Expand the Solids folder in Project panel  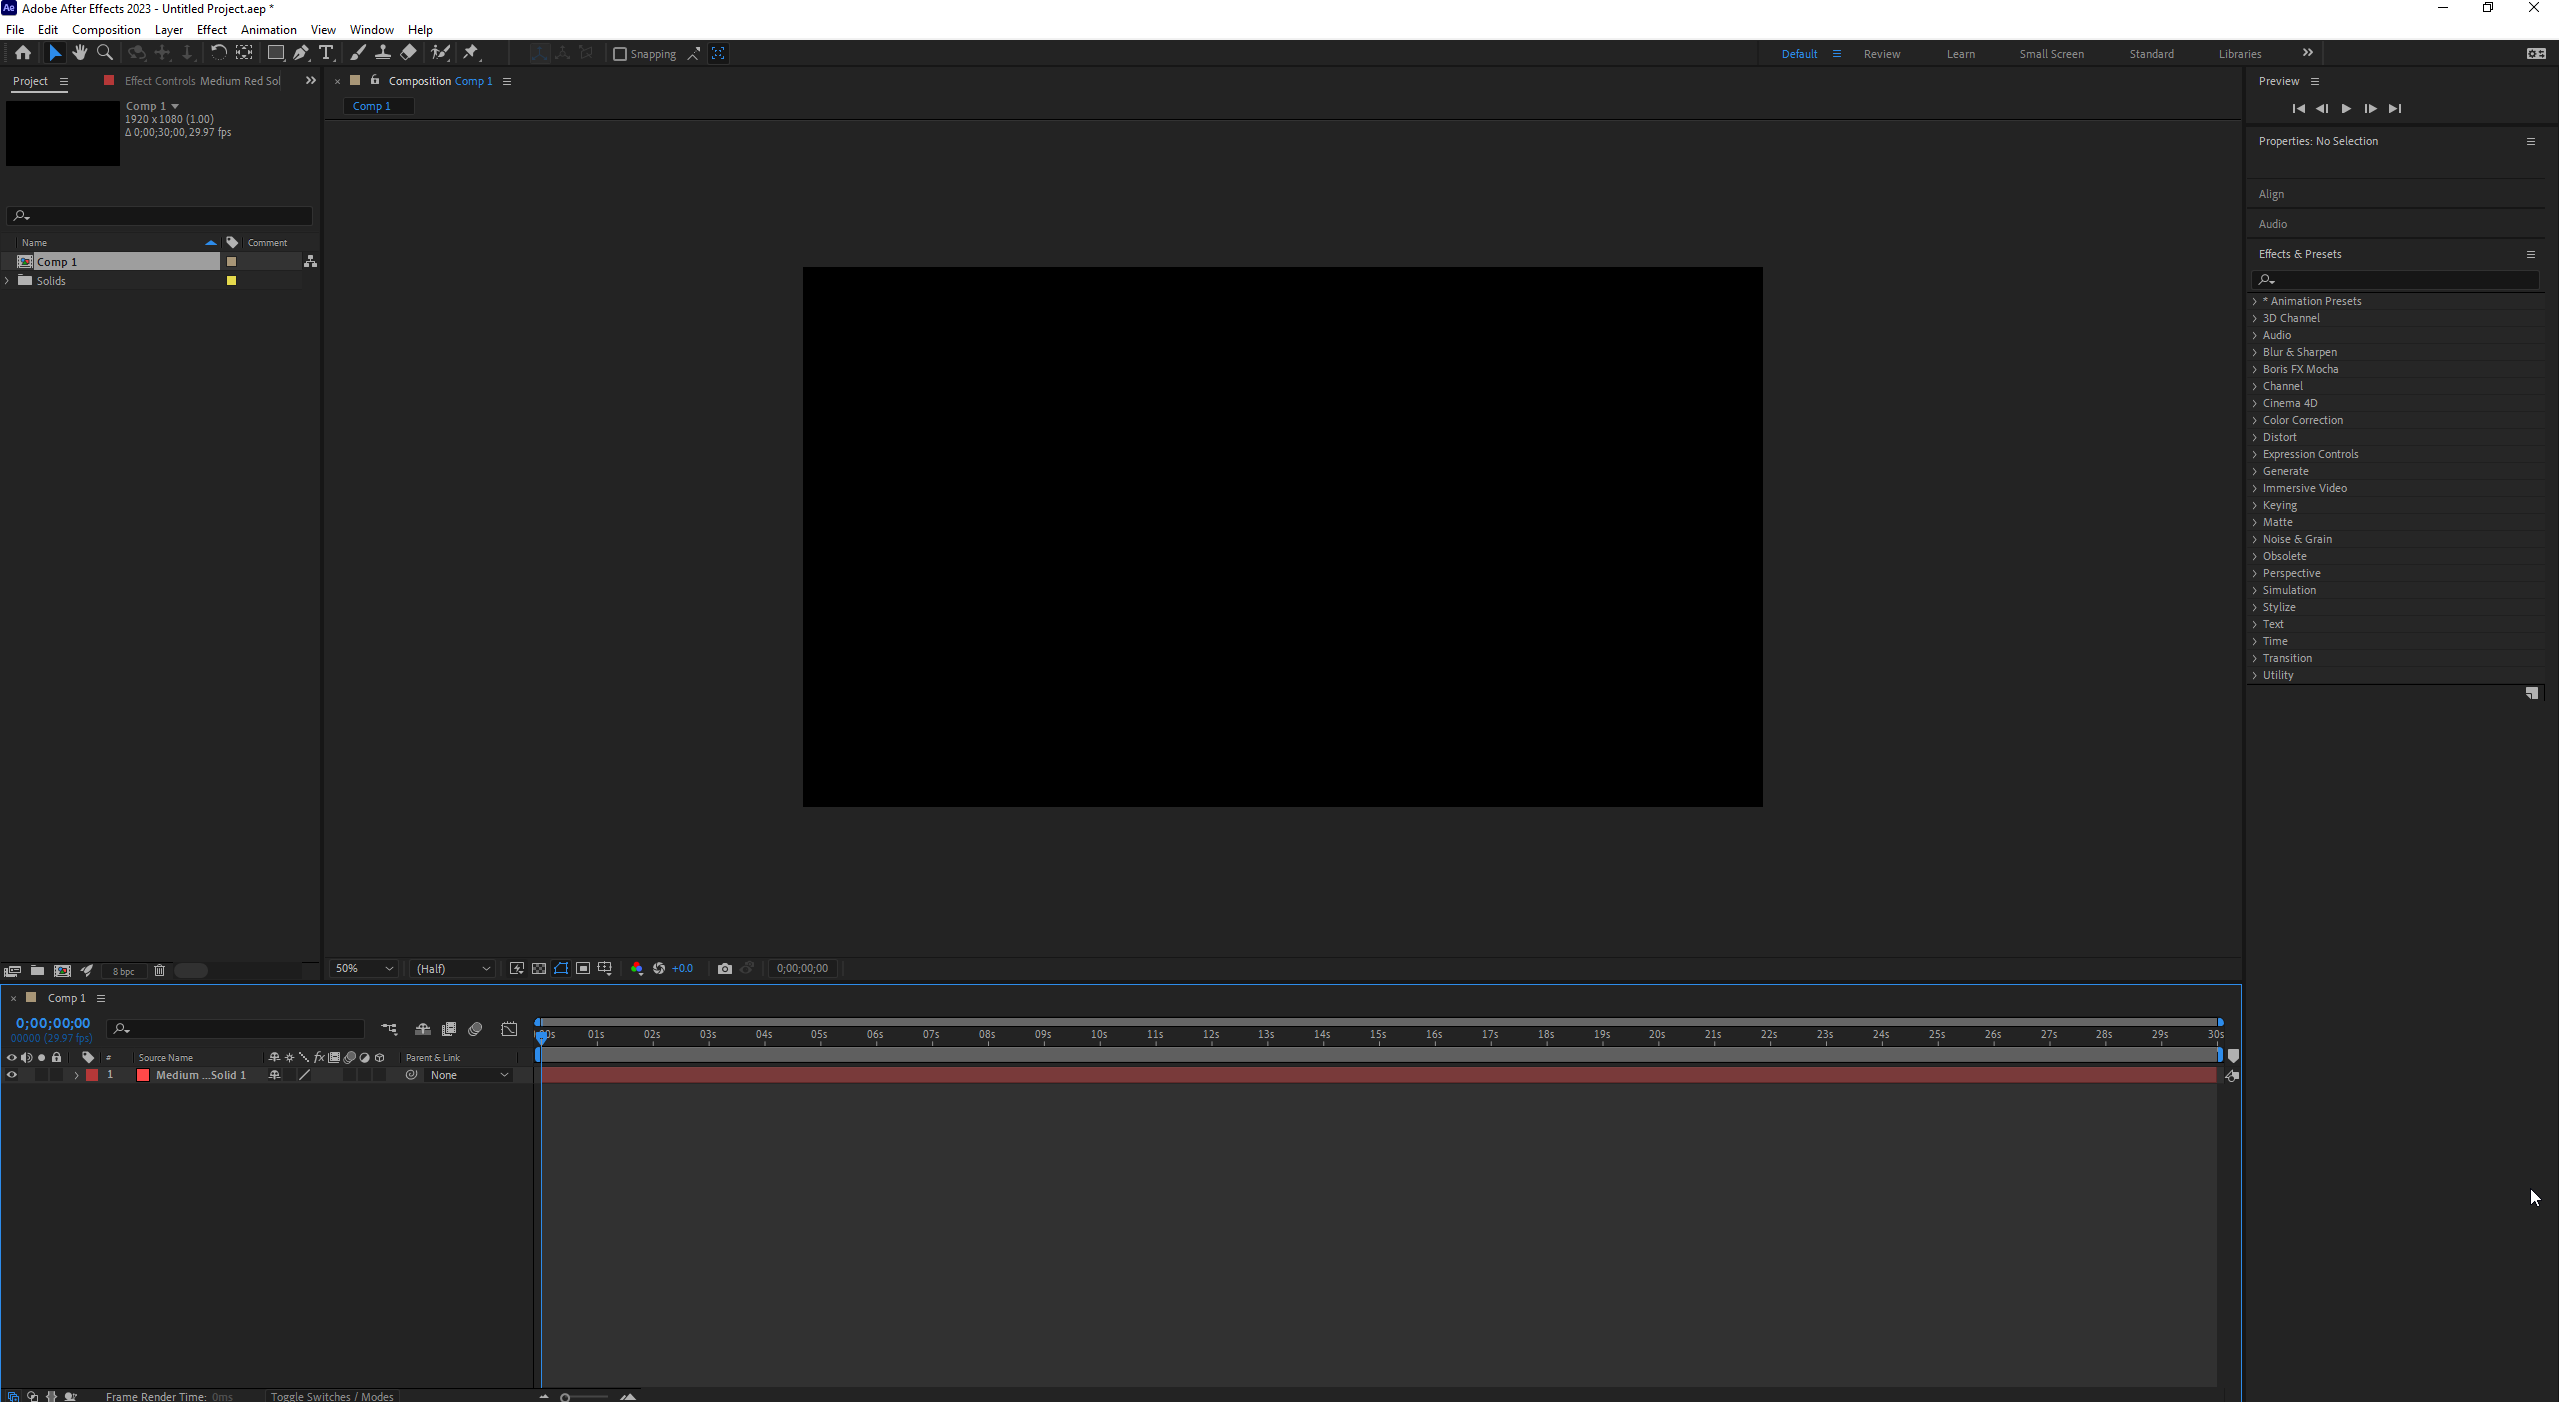coord(7,281)
